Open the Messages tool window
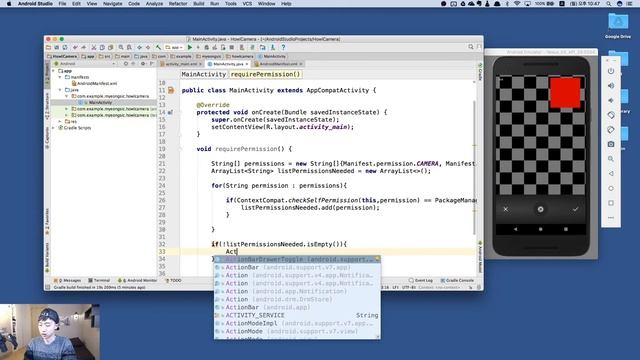The image size is (640, 360). tap(68, 280)
